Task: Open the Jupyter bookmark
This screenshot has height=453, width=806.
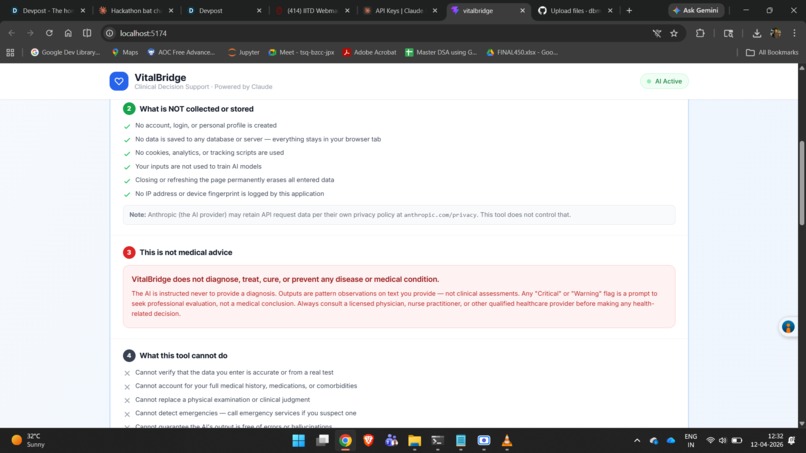Action: (244, 52)
